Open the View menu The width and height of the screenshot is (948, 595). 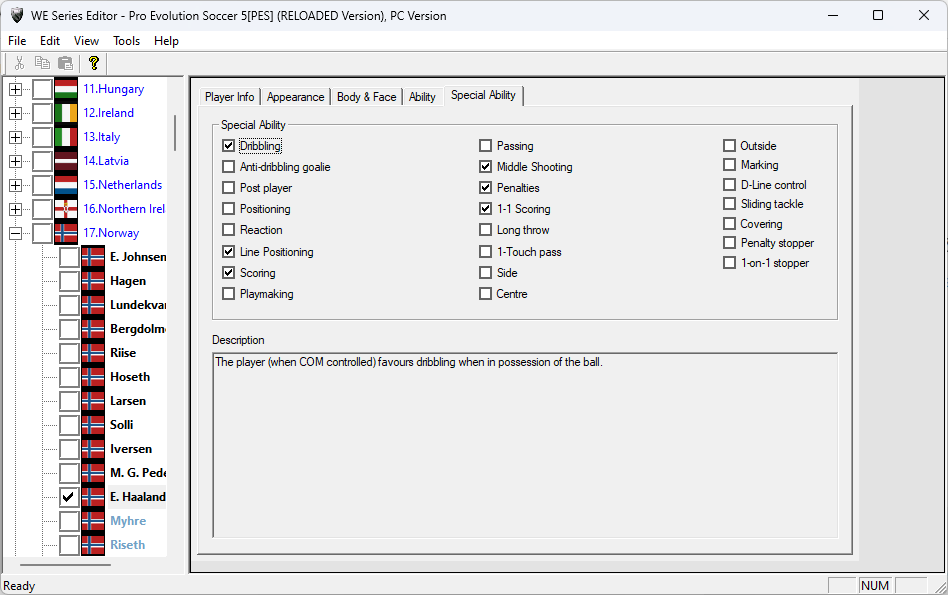tap(86, 41)
